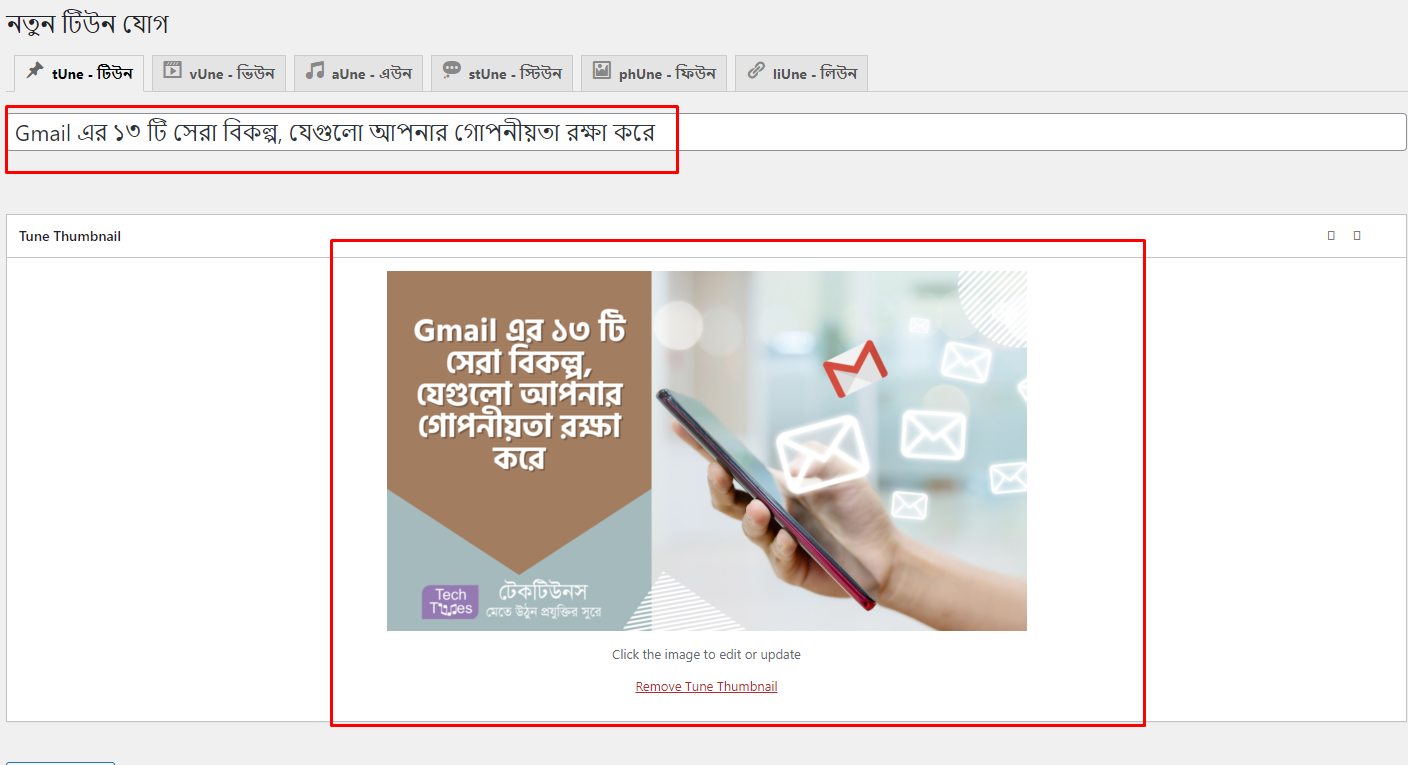Image resolution: width=1408 pixels, height=765 pixels.
Task: Click the rightmost icon in the Tune Thumbnail header
Action: click(1357, 235)
